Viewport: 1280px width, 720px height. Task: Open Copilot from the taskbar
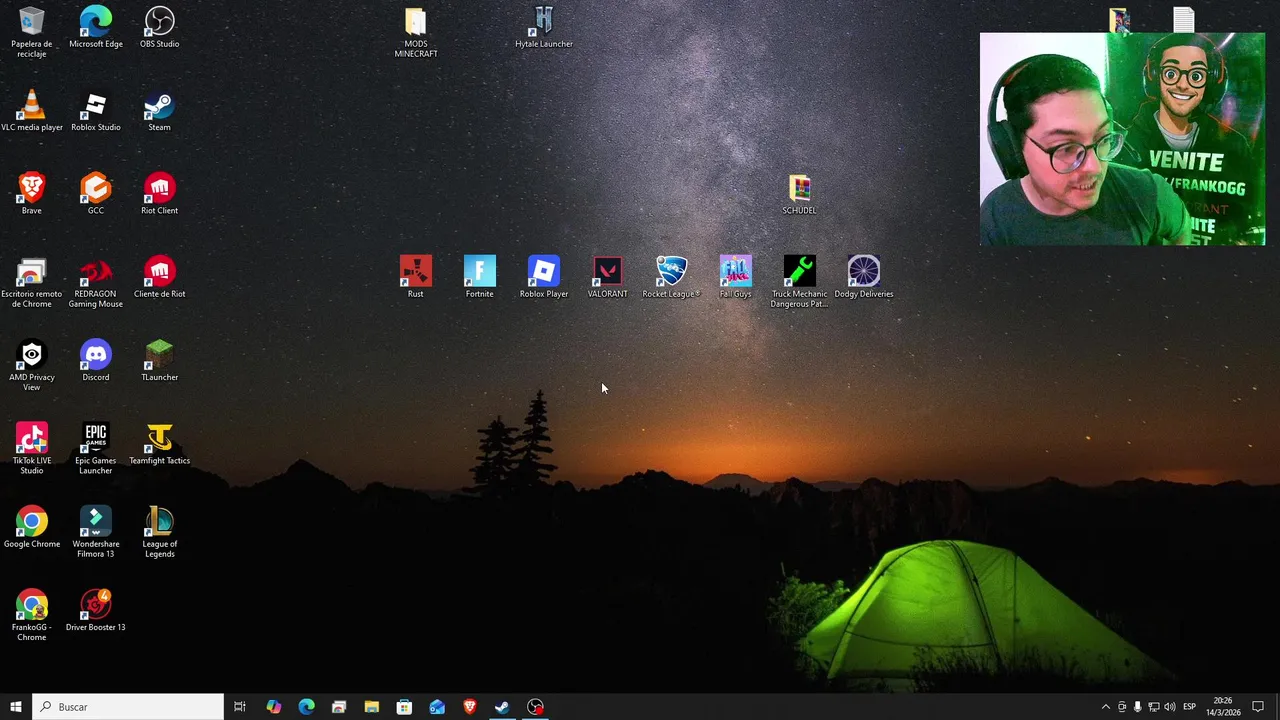click(273, 707)
